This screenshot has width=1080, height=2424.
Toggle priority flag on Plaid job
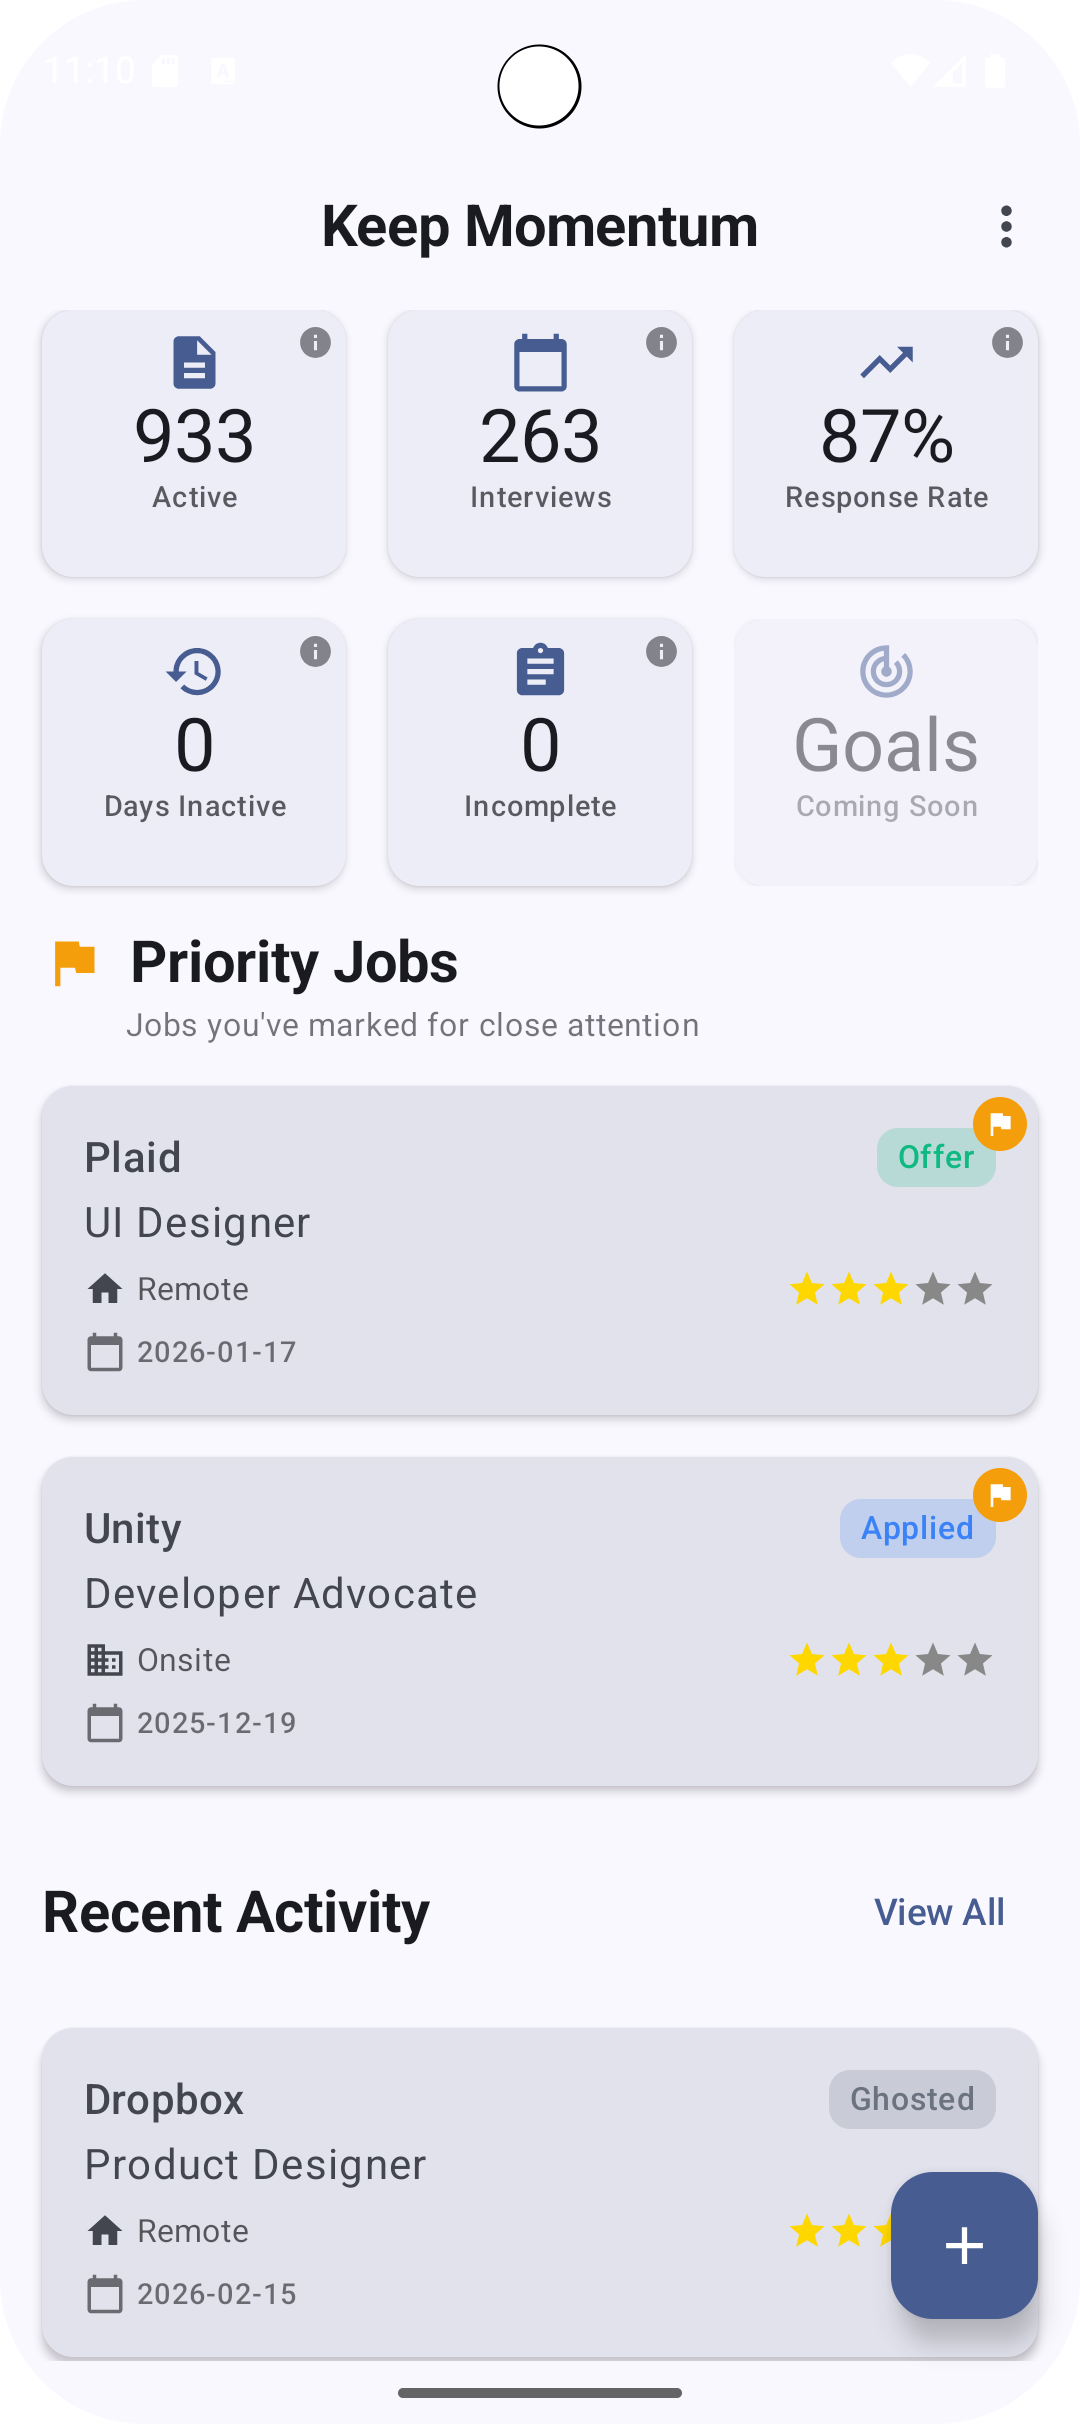(1000, 1124)
